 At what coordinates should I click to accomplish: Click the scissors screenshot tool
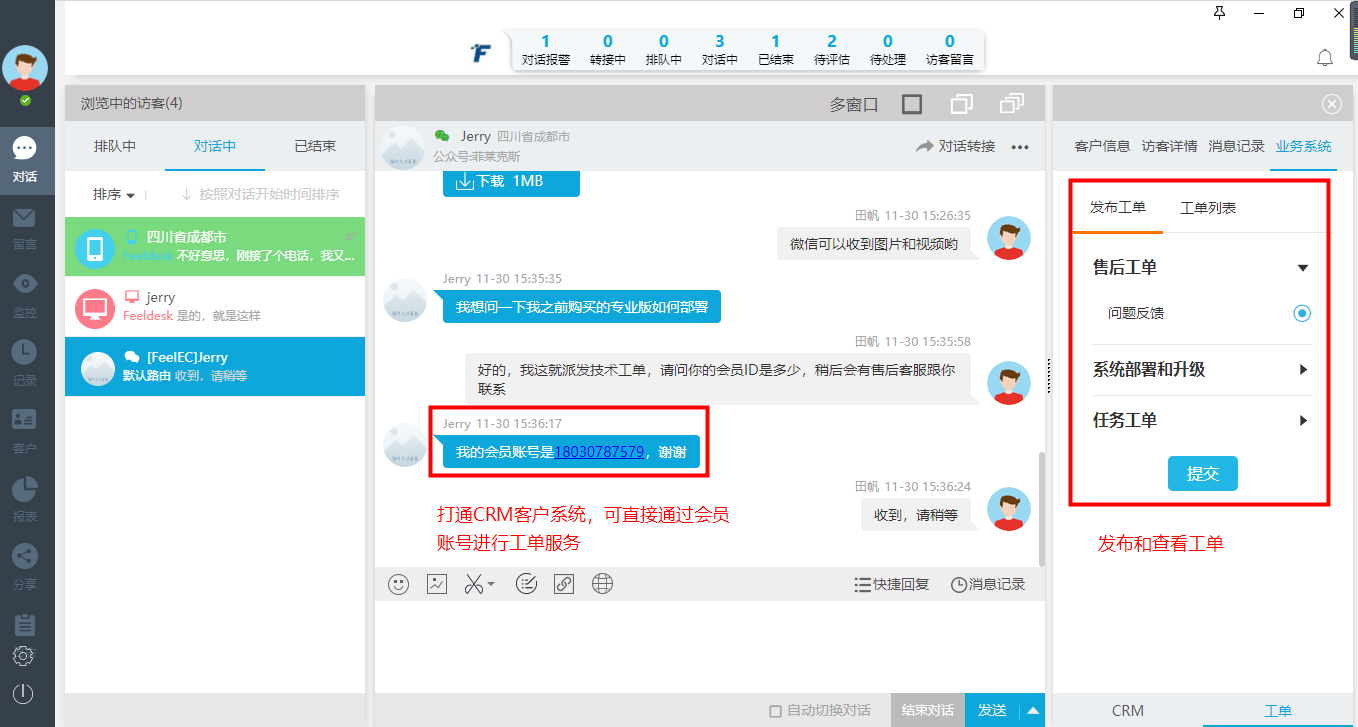point(474,585)
